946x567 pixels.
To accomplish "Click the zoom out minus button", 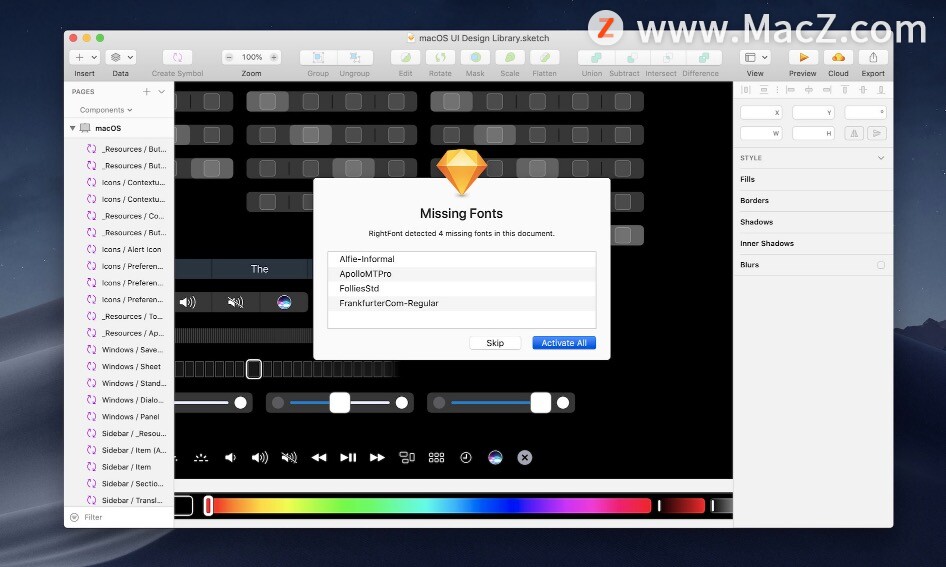I will pos(229,57).
